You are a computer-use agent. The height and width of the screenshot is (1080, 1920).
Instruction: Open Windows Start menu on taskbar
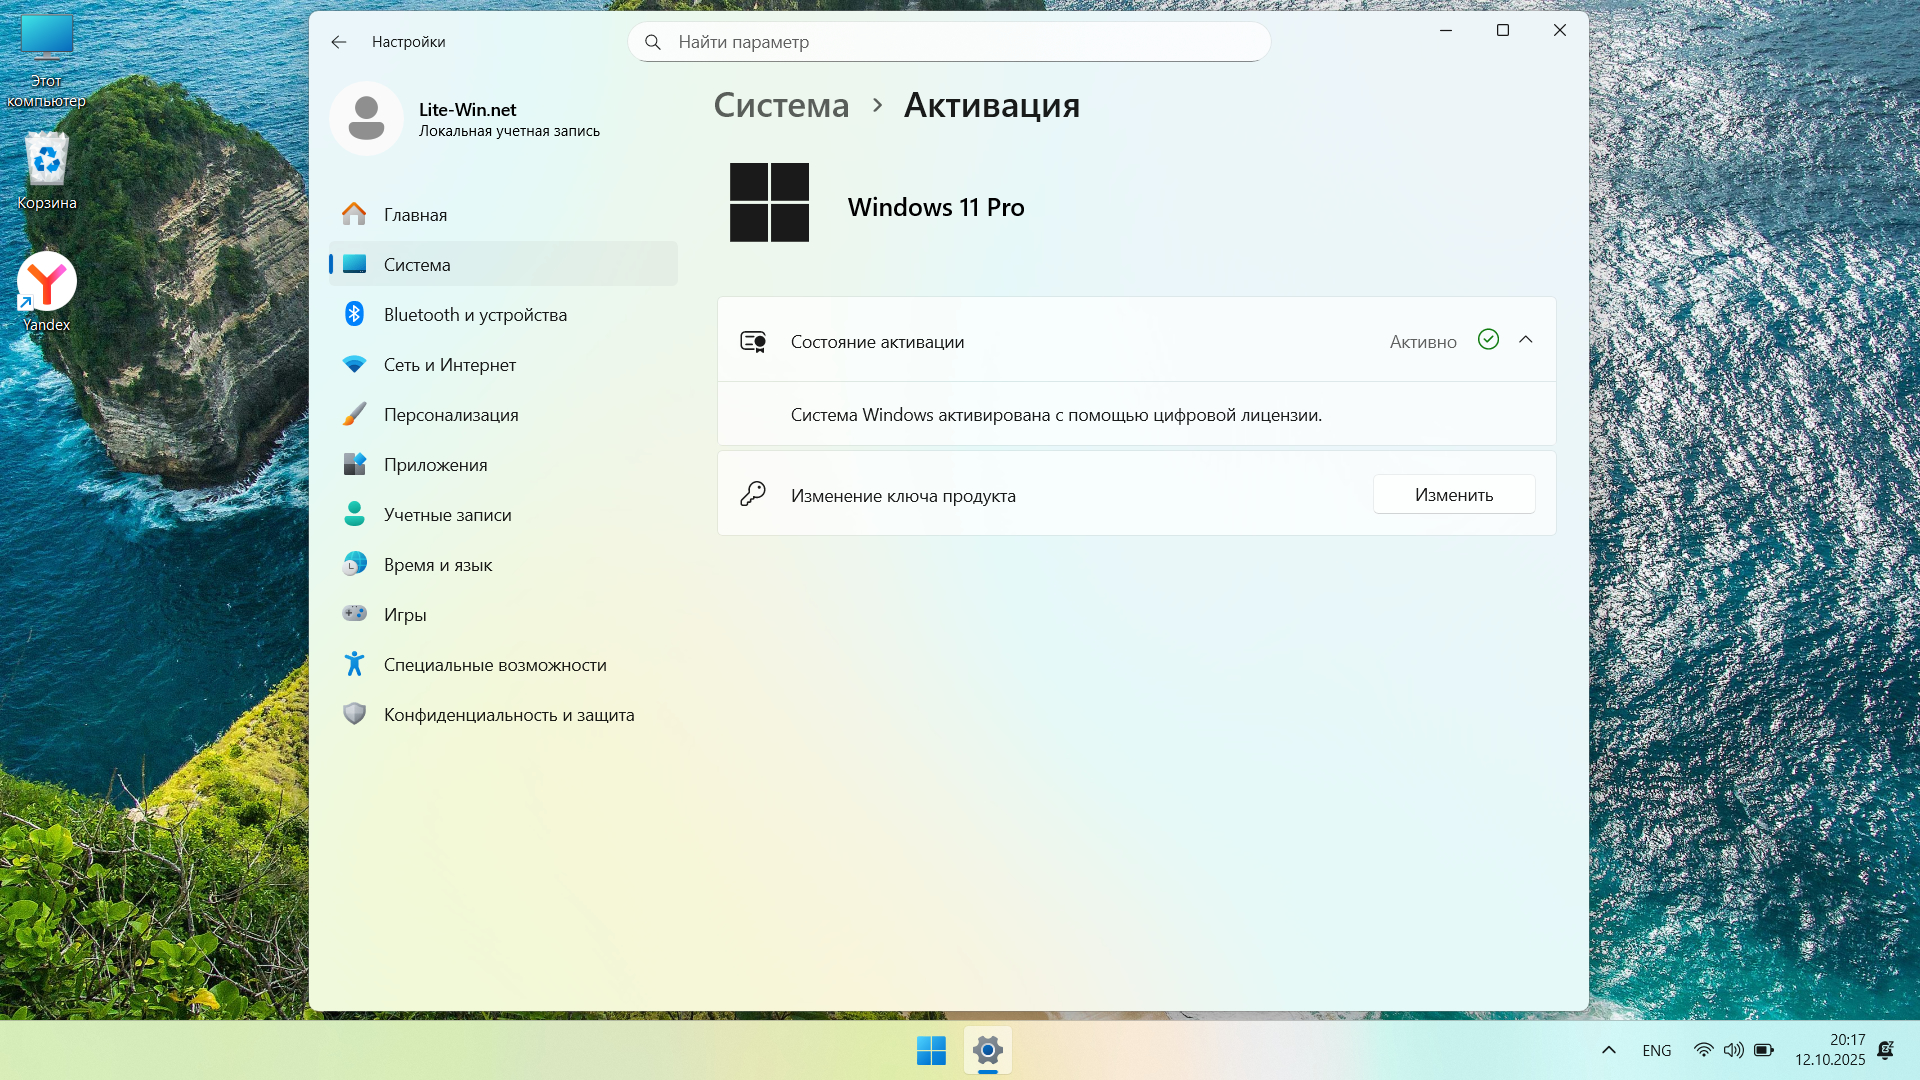pyautogui.click(x=931, y=1050)
